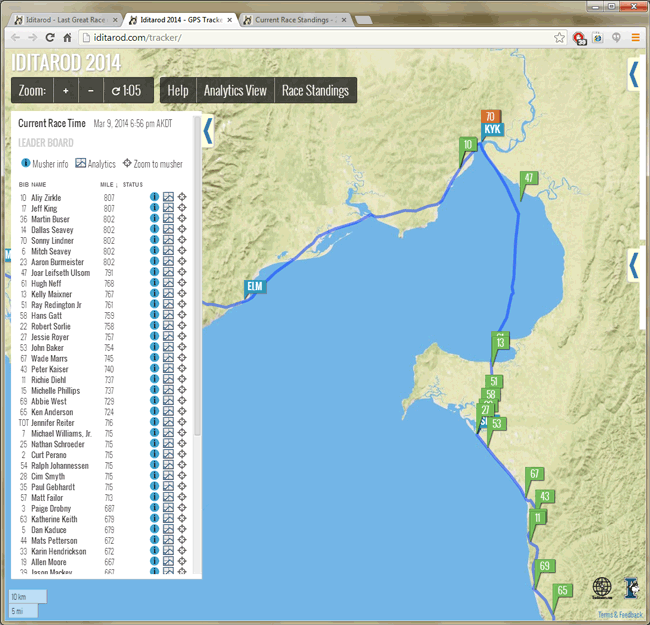Click the leader board scrollbar

197,276
